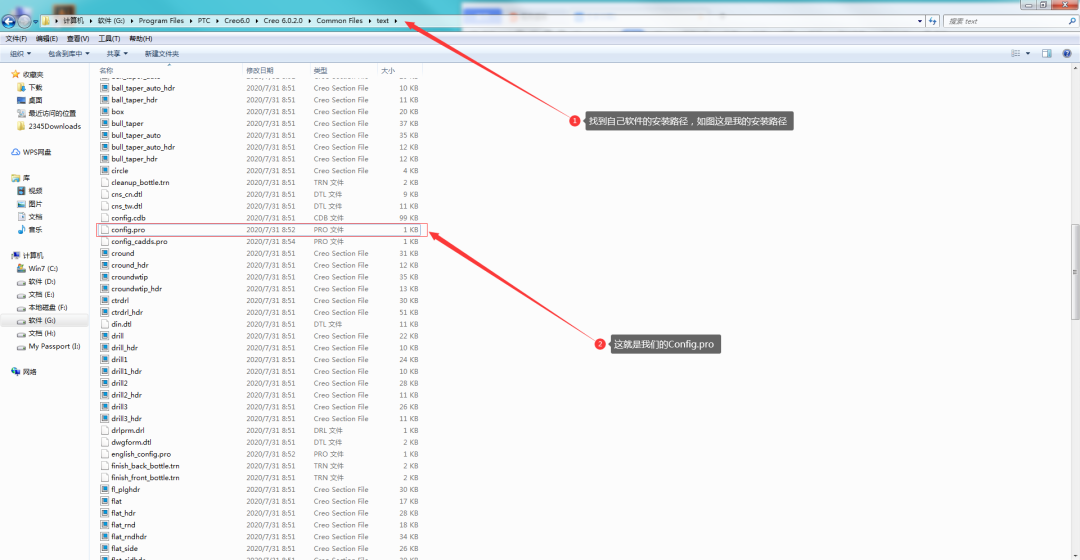The width and height of the screenshot is (1080, 560).
Task: Navigate to Creo 6.0.2.0 breadcrumb
Action: coord(283,21)
